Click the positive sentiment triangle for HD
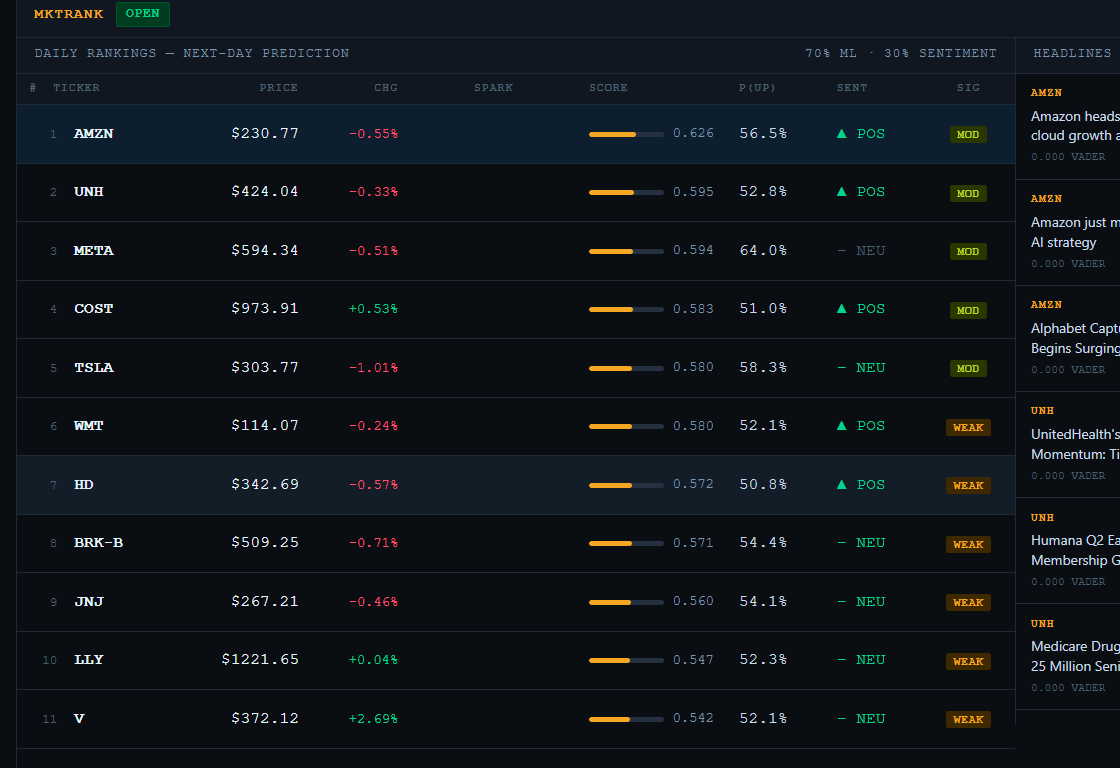This screenshot has width=1120, height=768. tap(841, 484)
